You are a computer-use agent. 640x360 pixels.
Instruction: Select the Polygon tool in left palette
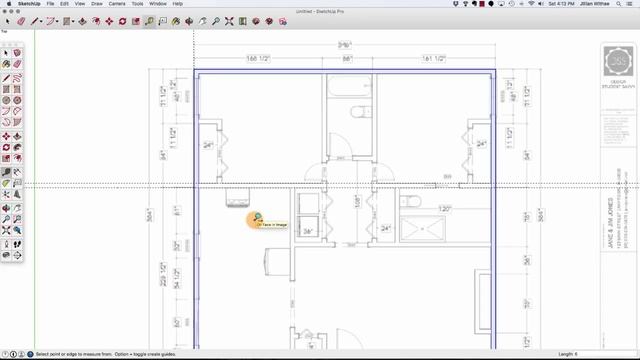(x=17, y=100)
